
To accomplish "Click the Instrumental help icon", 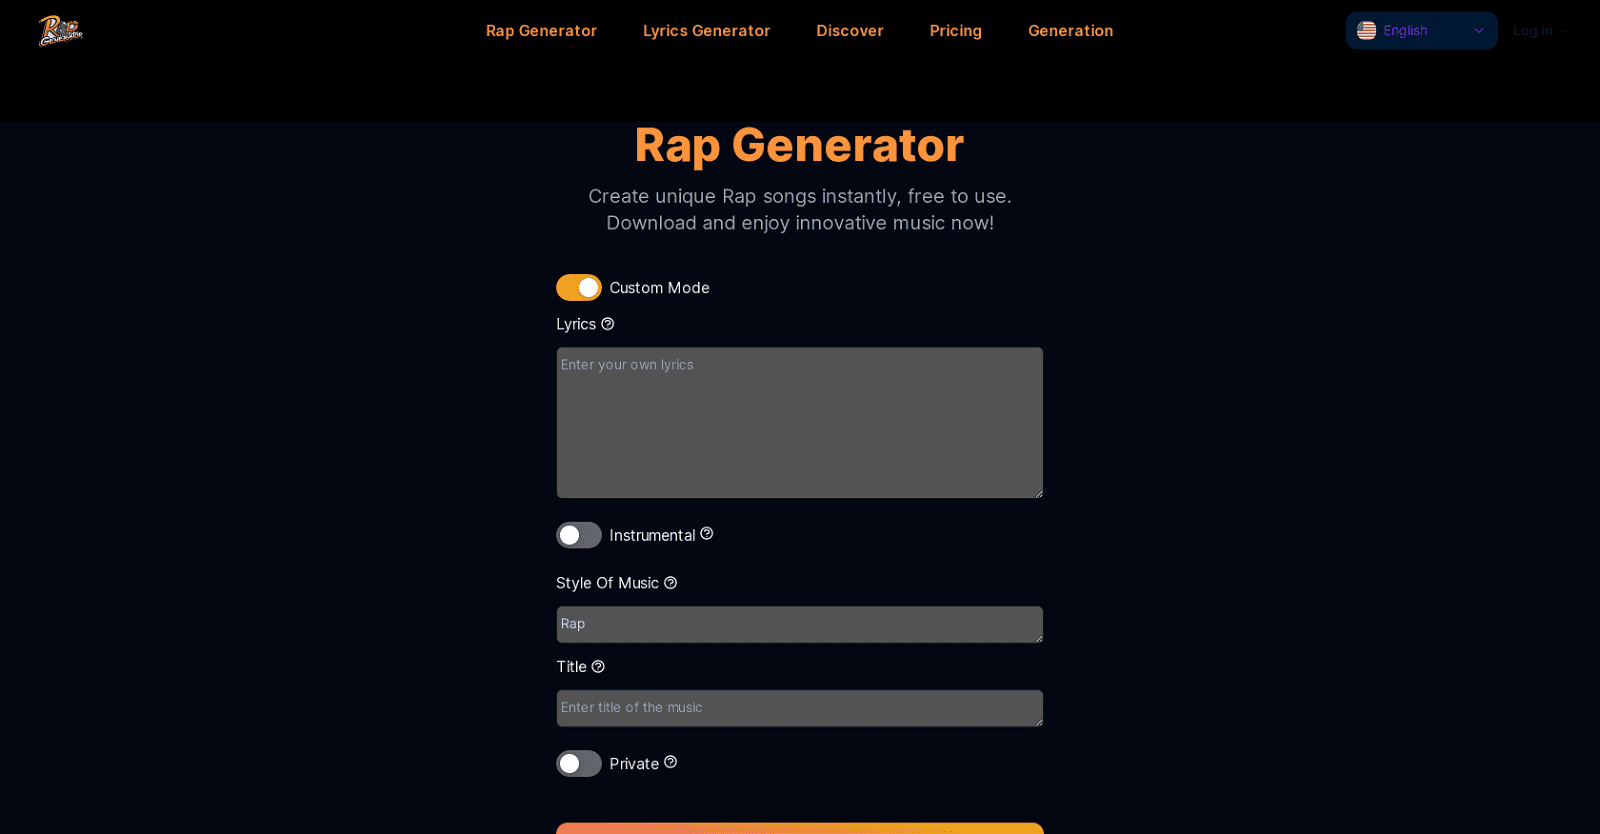I will [706, 534].
